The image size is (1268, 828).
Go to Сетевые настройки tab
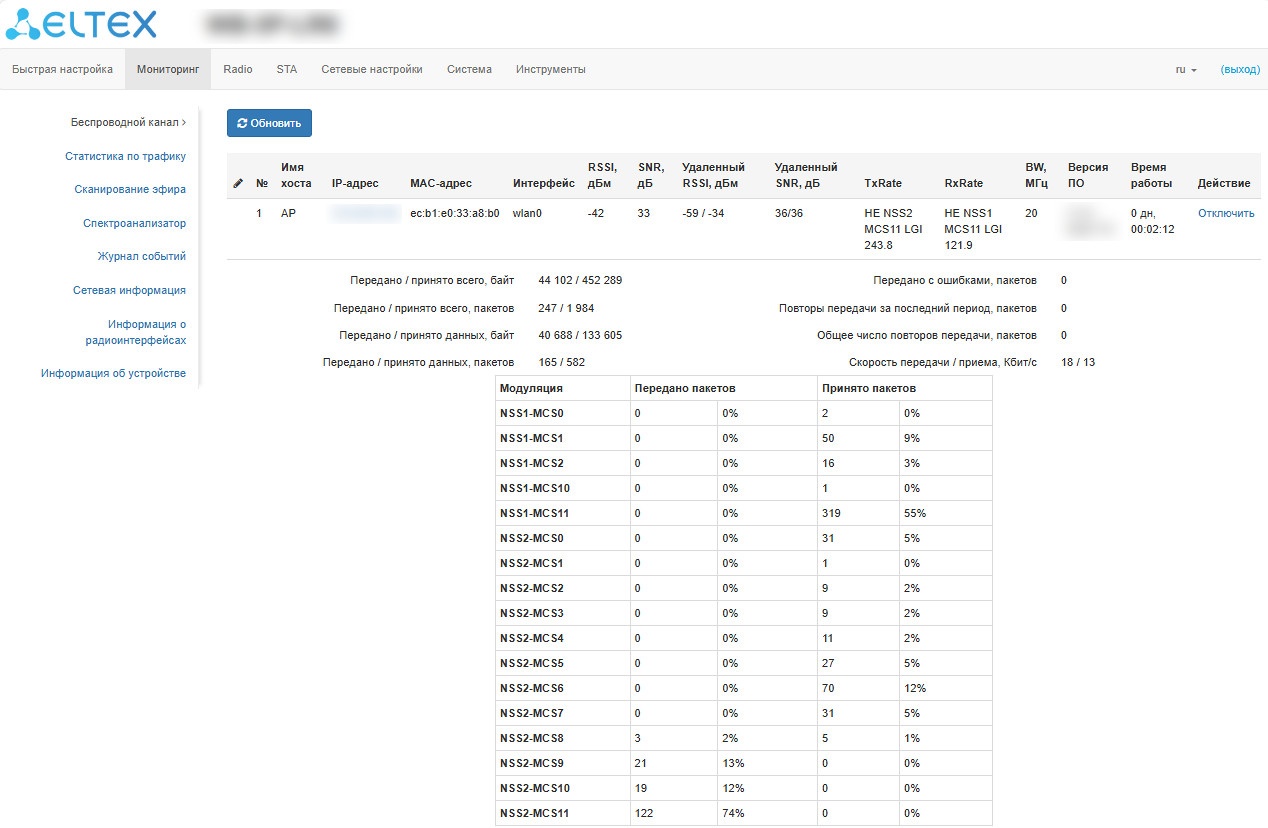372,70
